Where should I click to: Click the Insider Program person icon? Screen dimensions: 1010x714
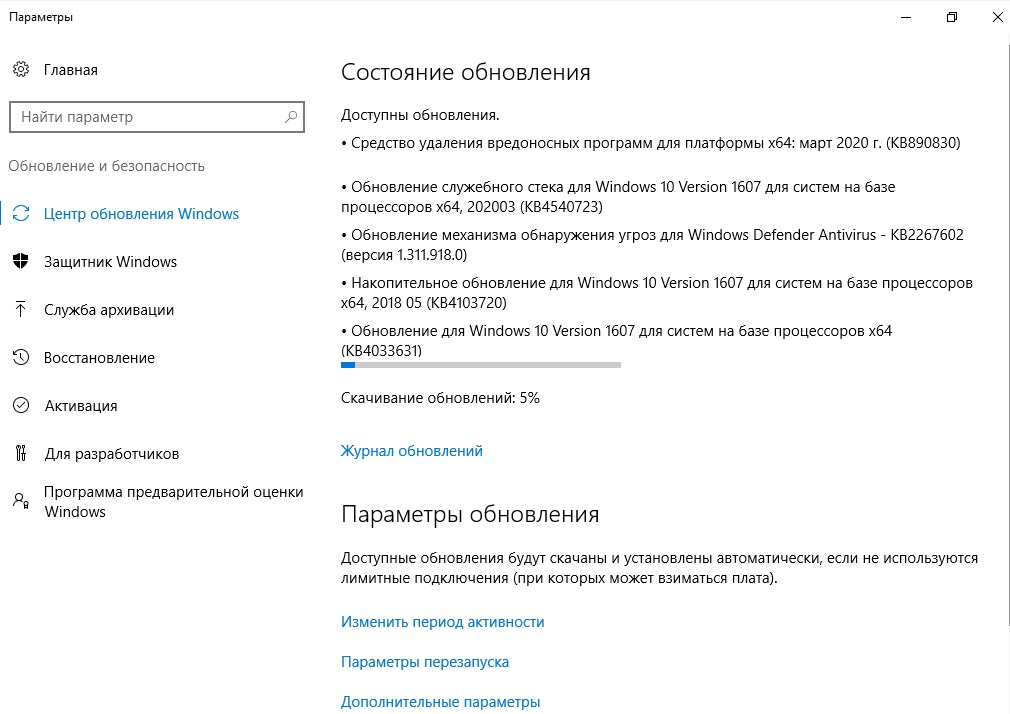pyautogui.click(x=21, y=501)
